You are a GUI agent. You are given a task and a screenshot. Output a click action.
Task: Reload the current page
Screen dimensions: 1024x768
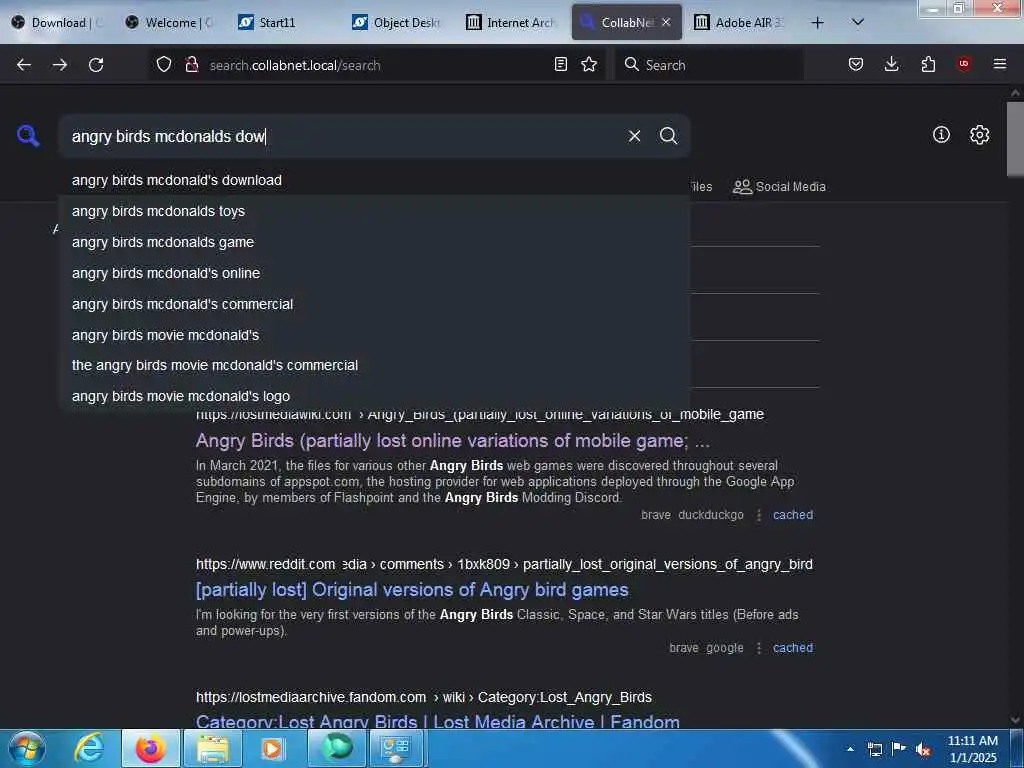pos(96,65)
